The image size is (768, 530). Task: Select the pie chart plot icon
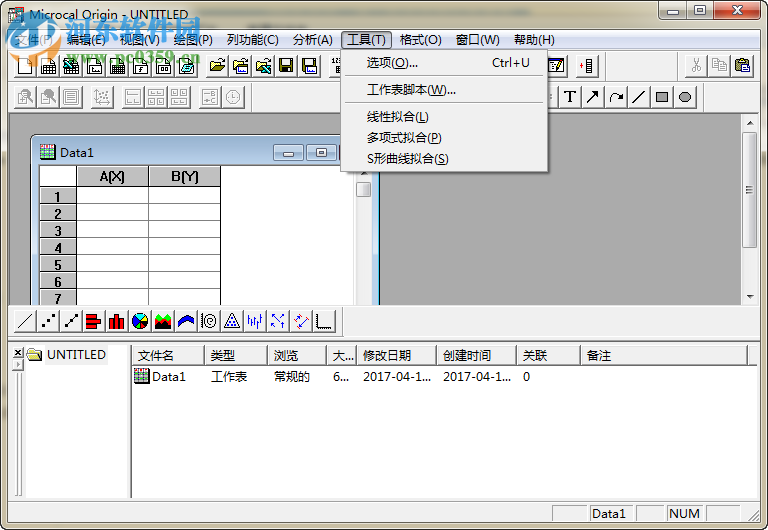tap(140, 321)
